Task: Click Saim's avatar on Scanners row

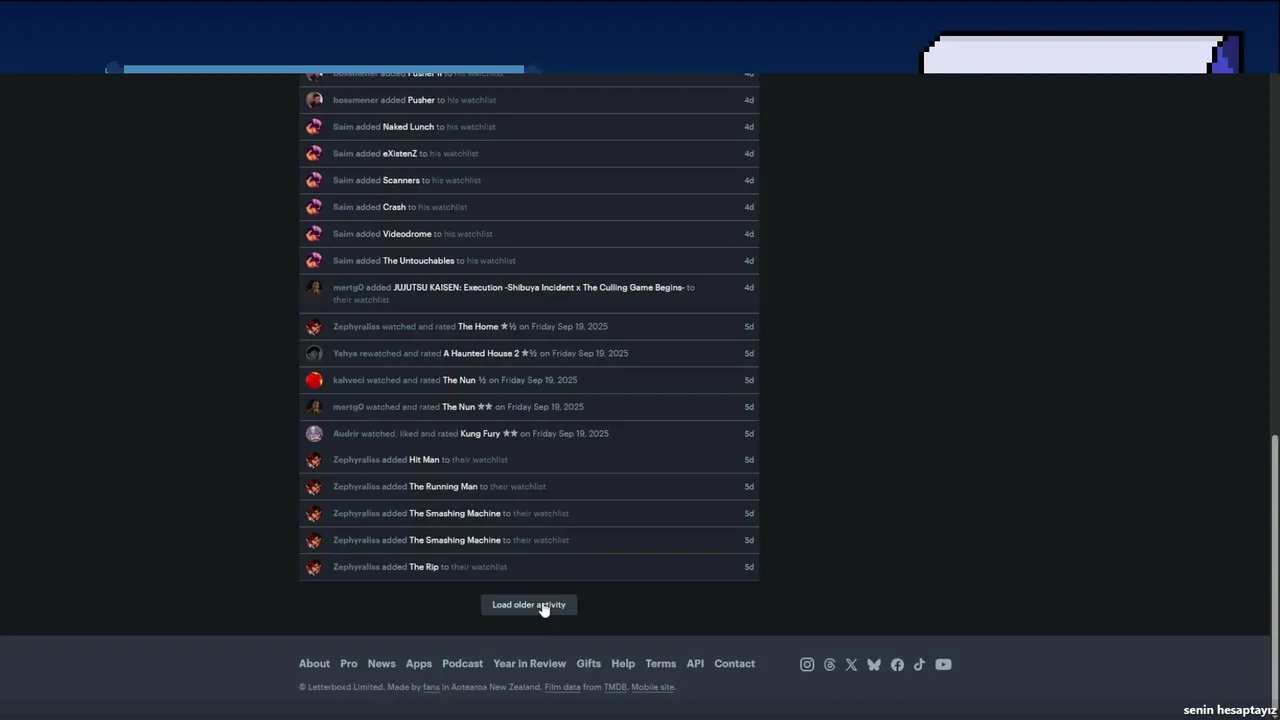Action: click(314, 181)
